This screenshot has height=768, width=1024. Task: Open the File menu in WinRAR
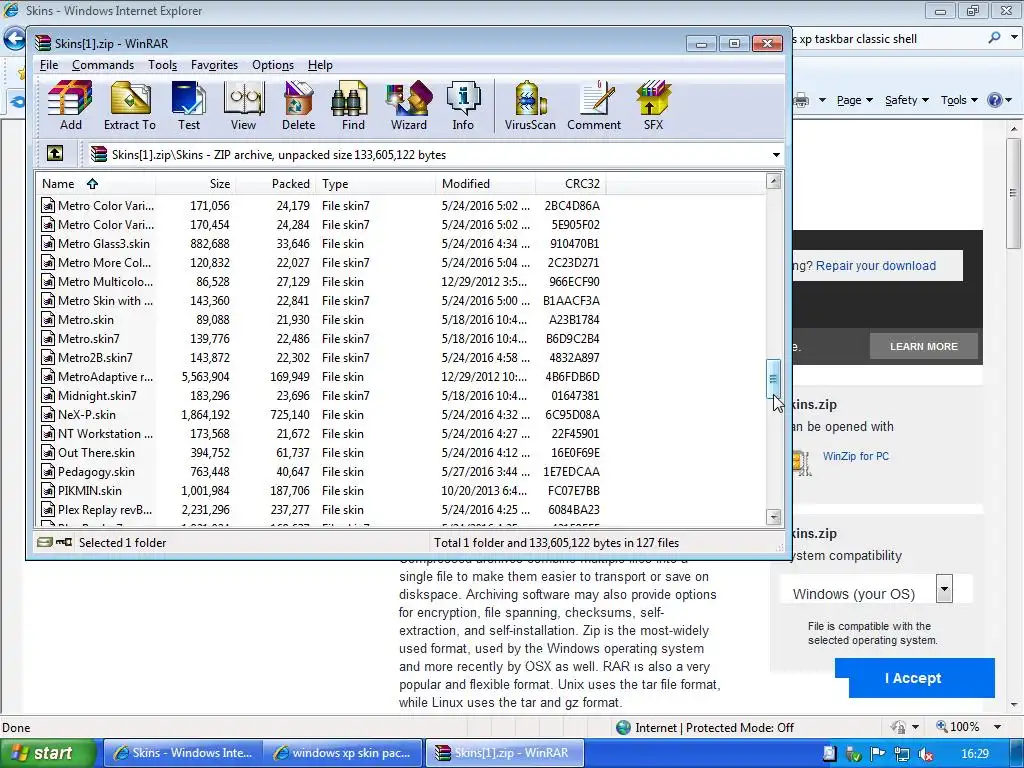[x=49, y=65]
